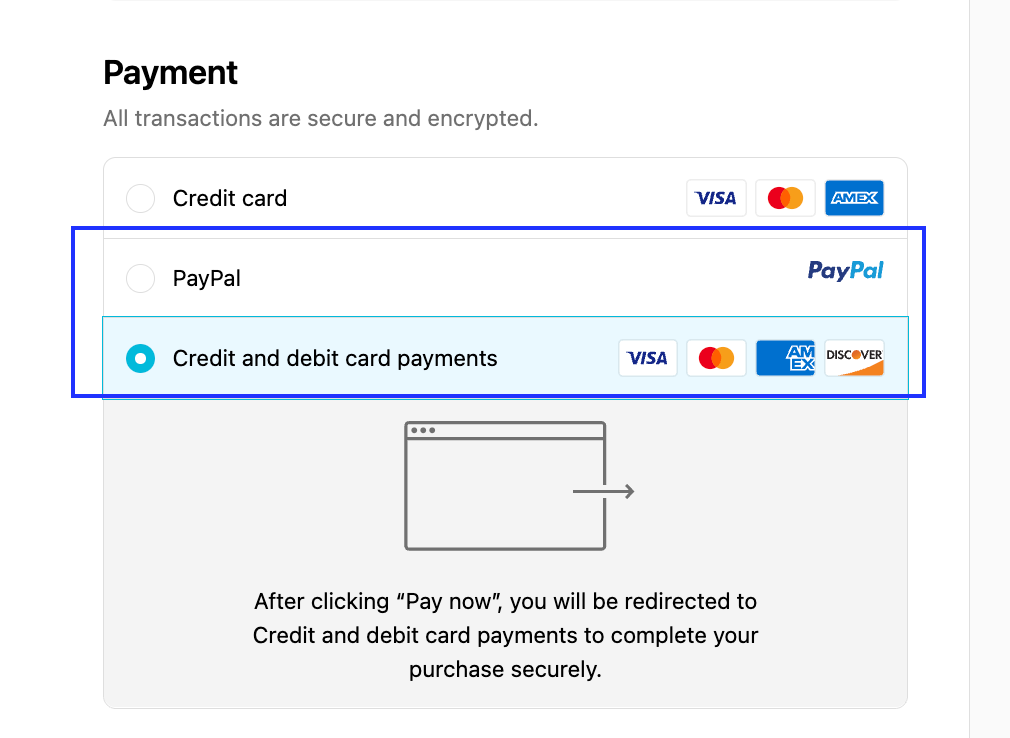Choose the PayPal radio button
The height and width of the screenshot is (738, 1010).
click(x=140, y=278)
